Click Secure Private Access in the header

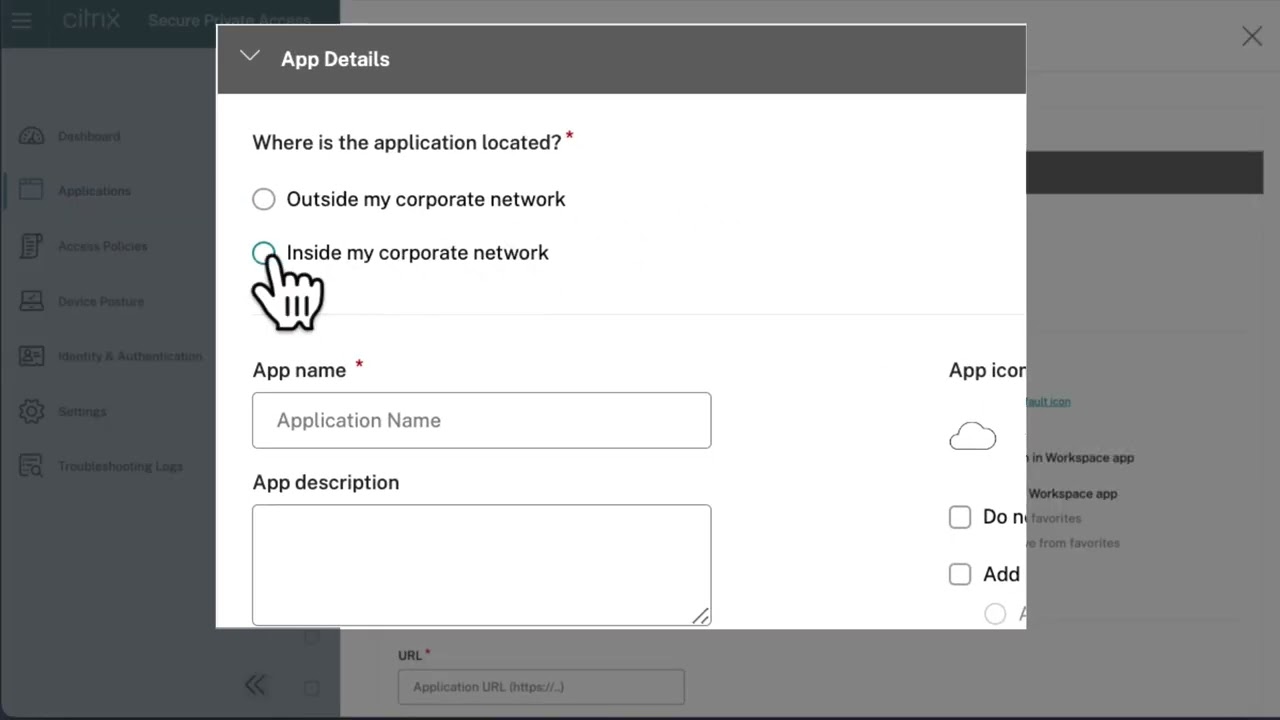229,20
